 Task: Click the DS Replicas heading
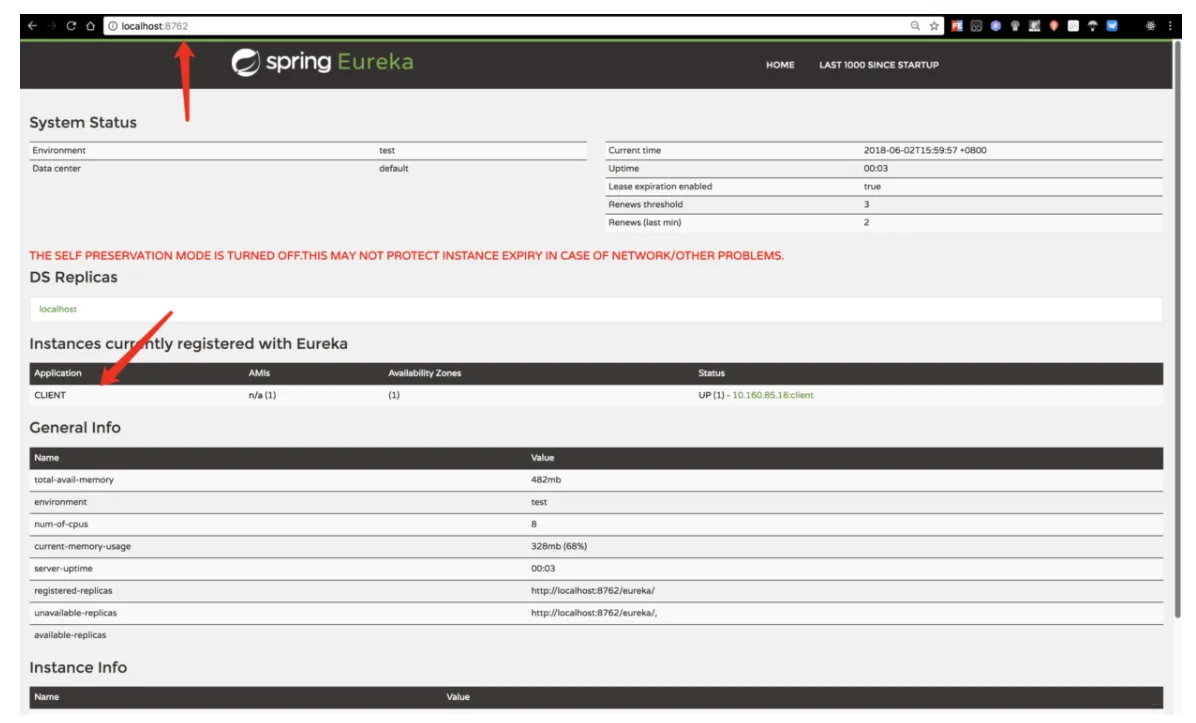tap(73, 278)
